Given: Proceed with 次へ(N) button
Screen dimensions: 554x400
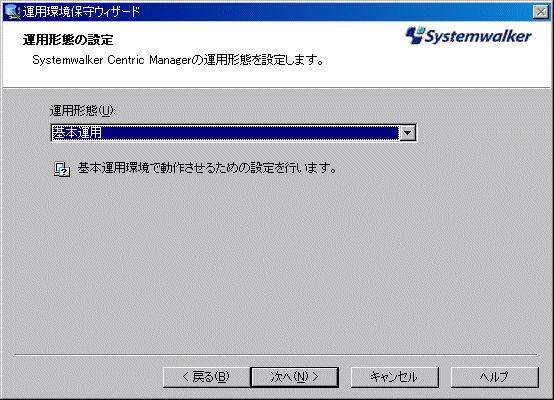Looking at the screenshot, I should tap(294, 377).
